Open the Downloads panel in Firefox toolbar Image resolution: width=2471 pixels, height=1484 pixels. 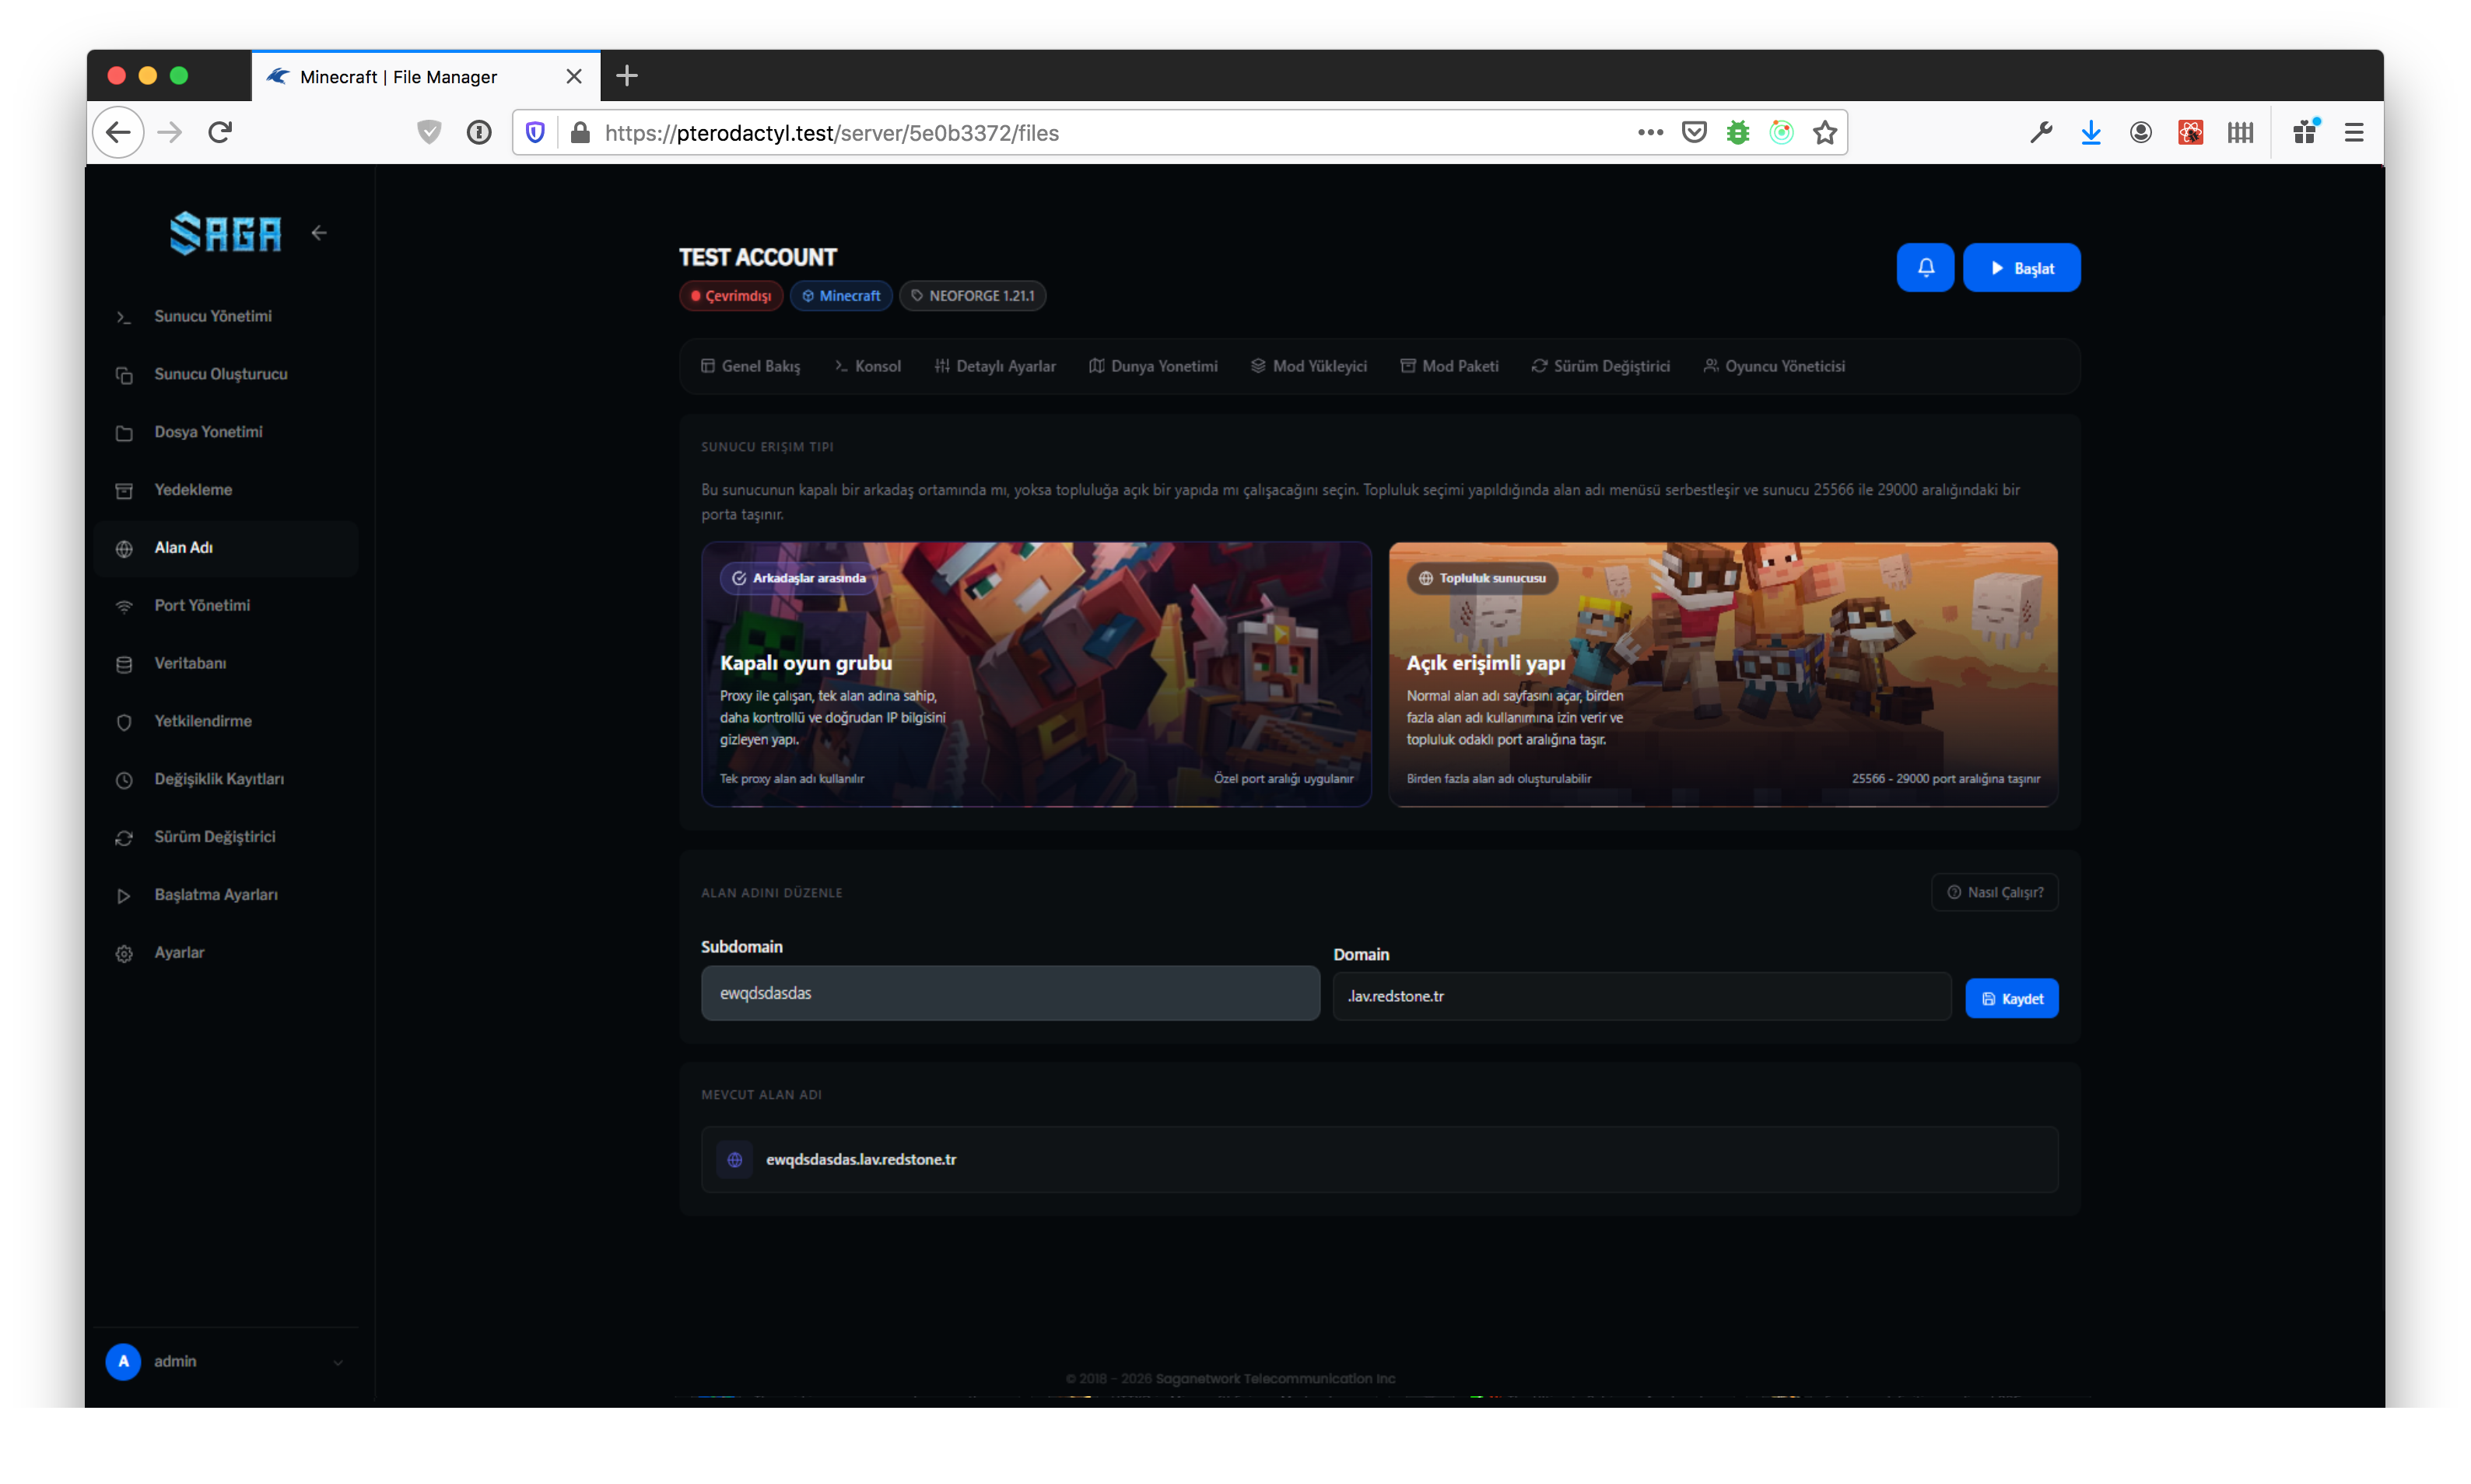(x=2090, y=132)
